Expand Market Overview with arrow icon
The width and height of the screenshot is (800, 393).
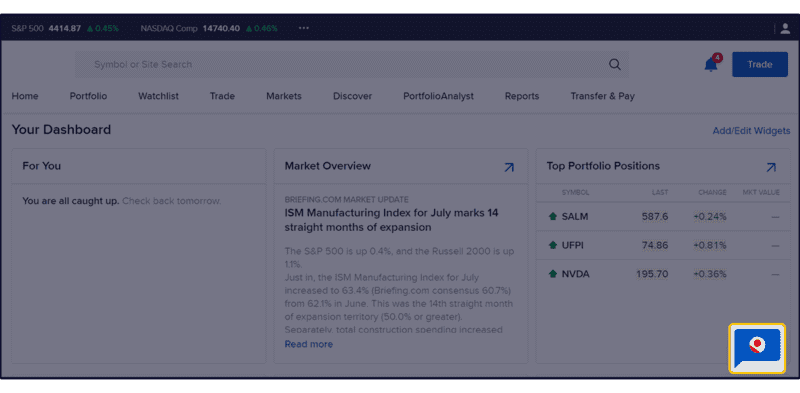coord(509,167)
